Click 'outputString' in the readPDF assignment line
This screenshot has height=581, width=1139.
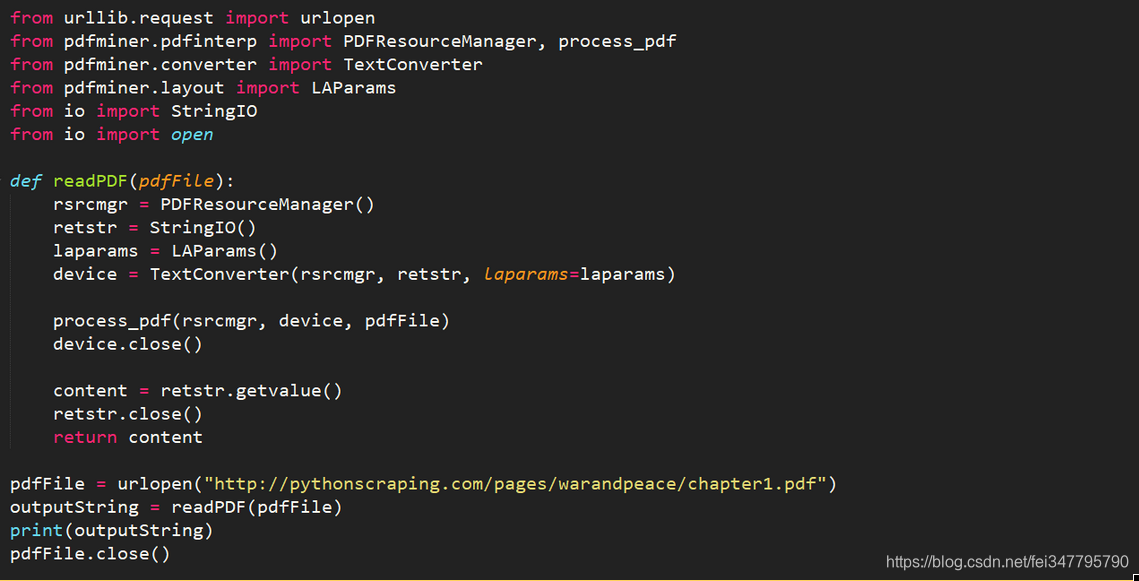(75, 506)
